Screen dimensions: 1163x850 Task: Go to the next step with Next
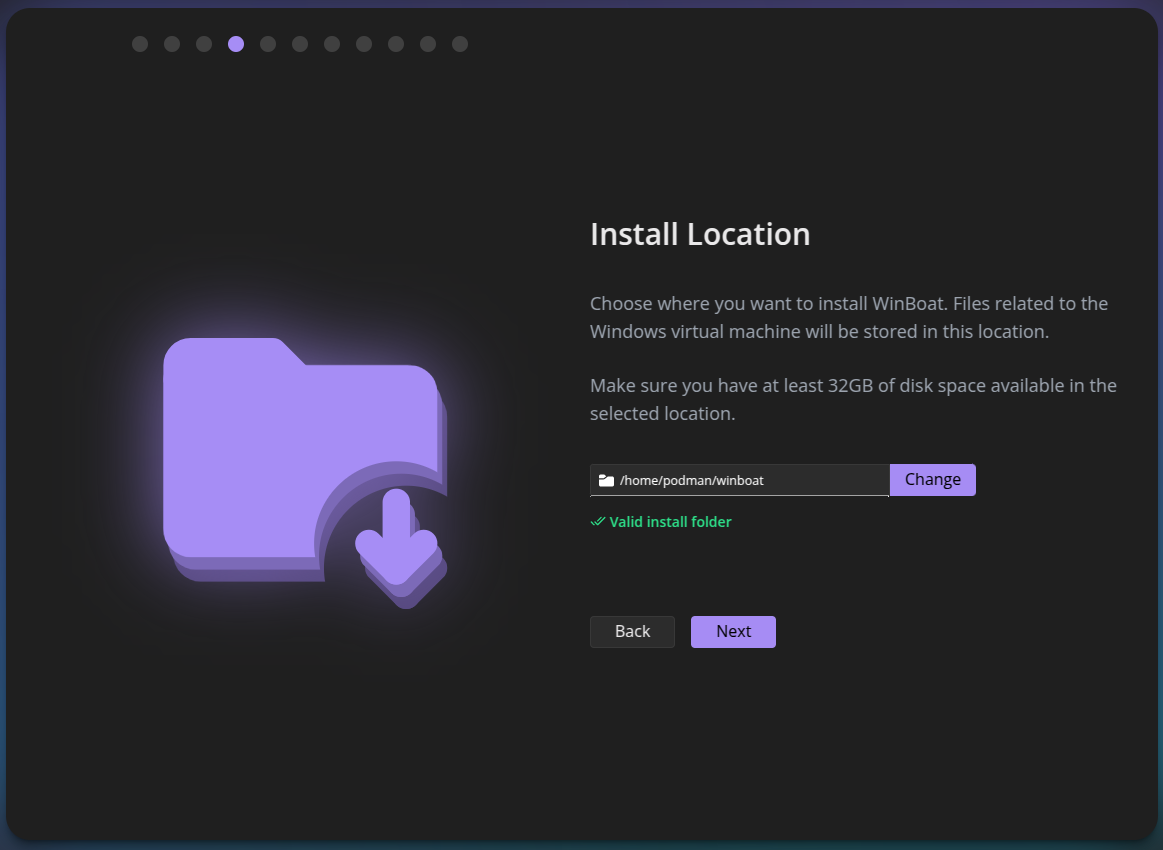click(733, 632)
